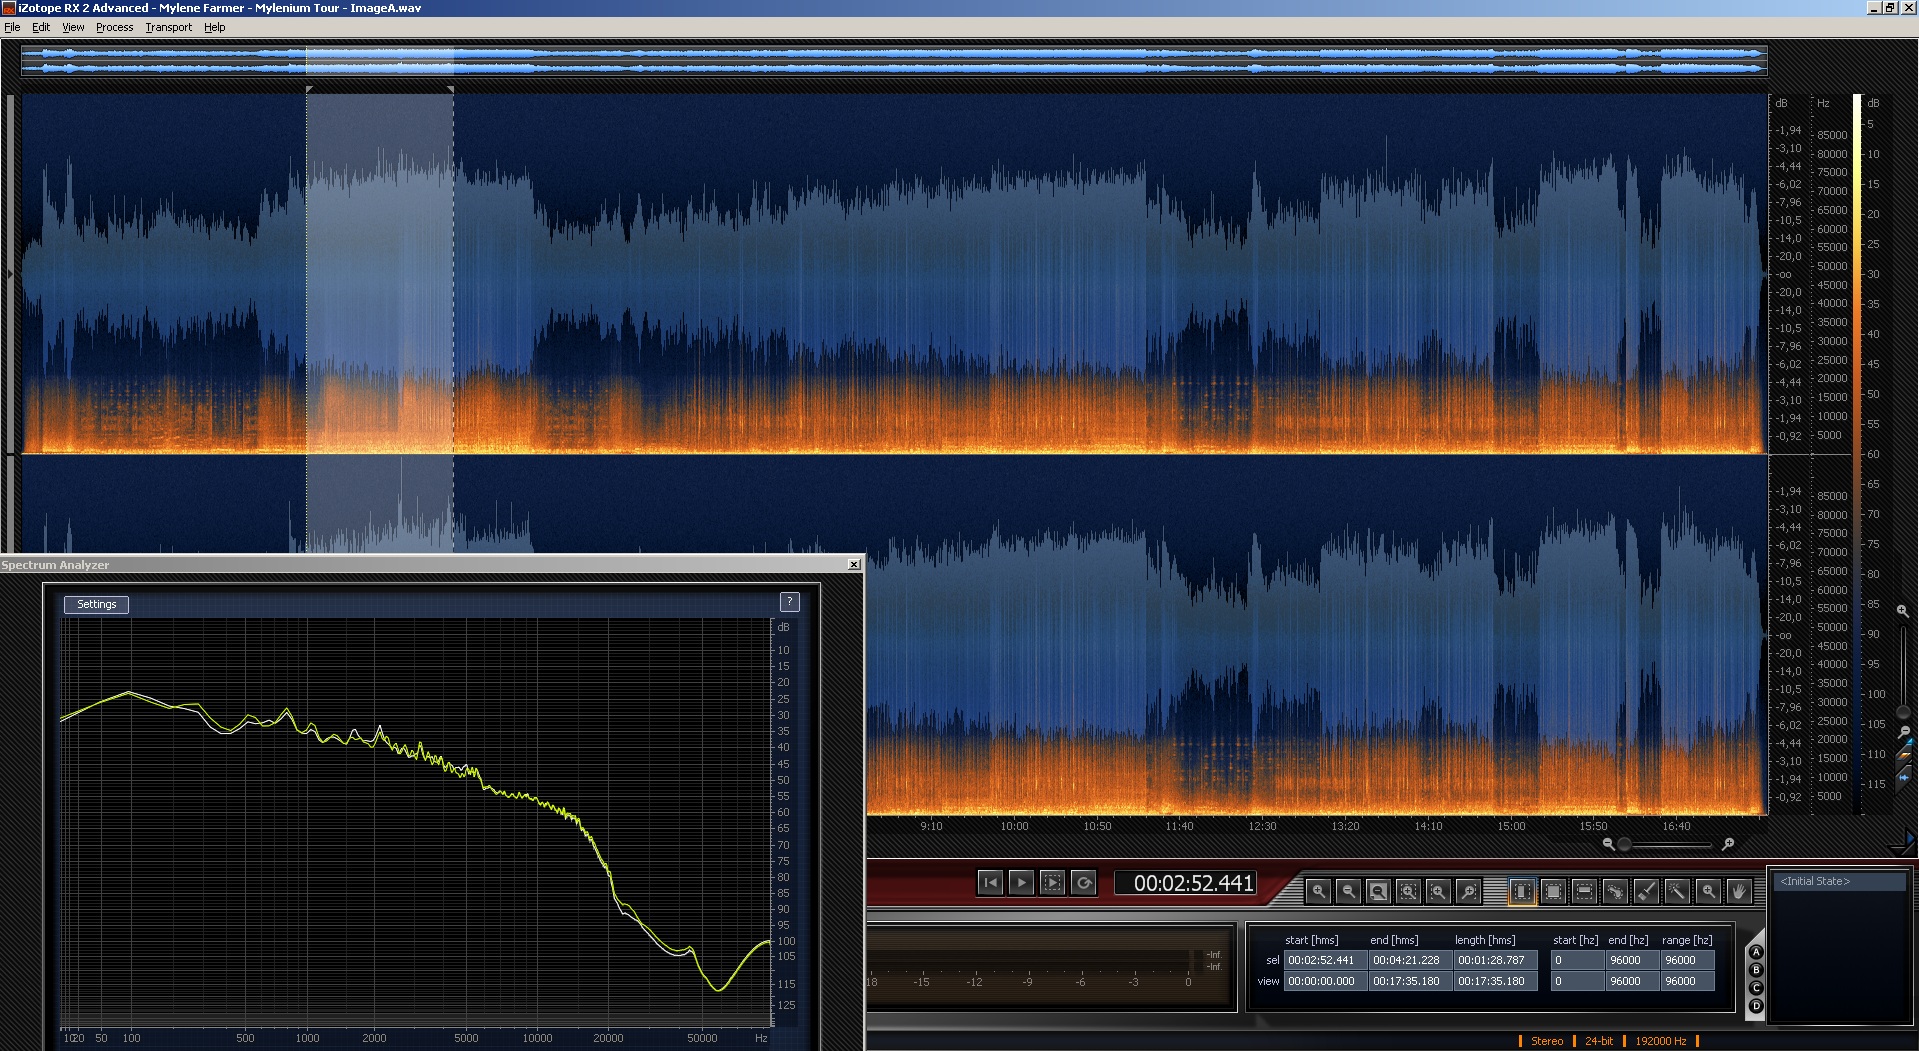Click the 24-bit status bar entry
Image resolution: width=1919 pixels, height=1051 pixels.
pos(1599,1041)
